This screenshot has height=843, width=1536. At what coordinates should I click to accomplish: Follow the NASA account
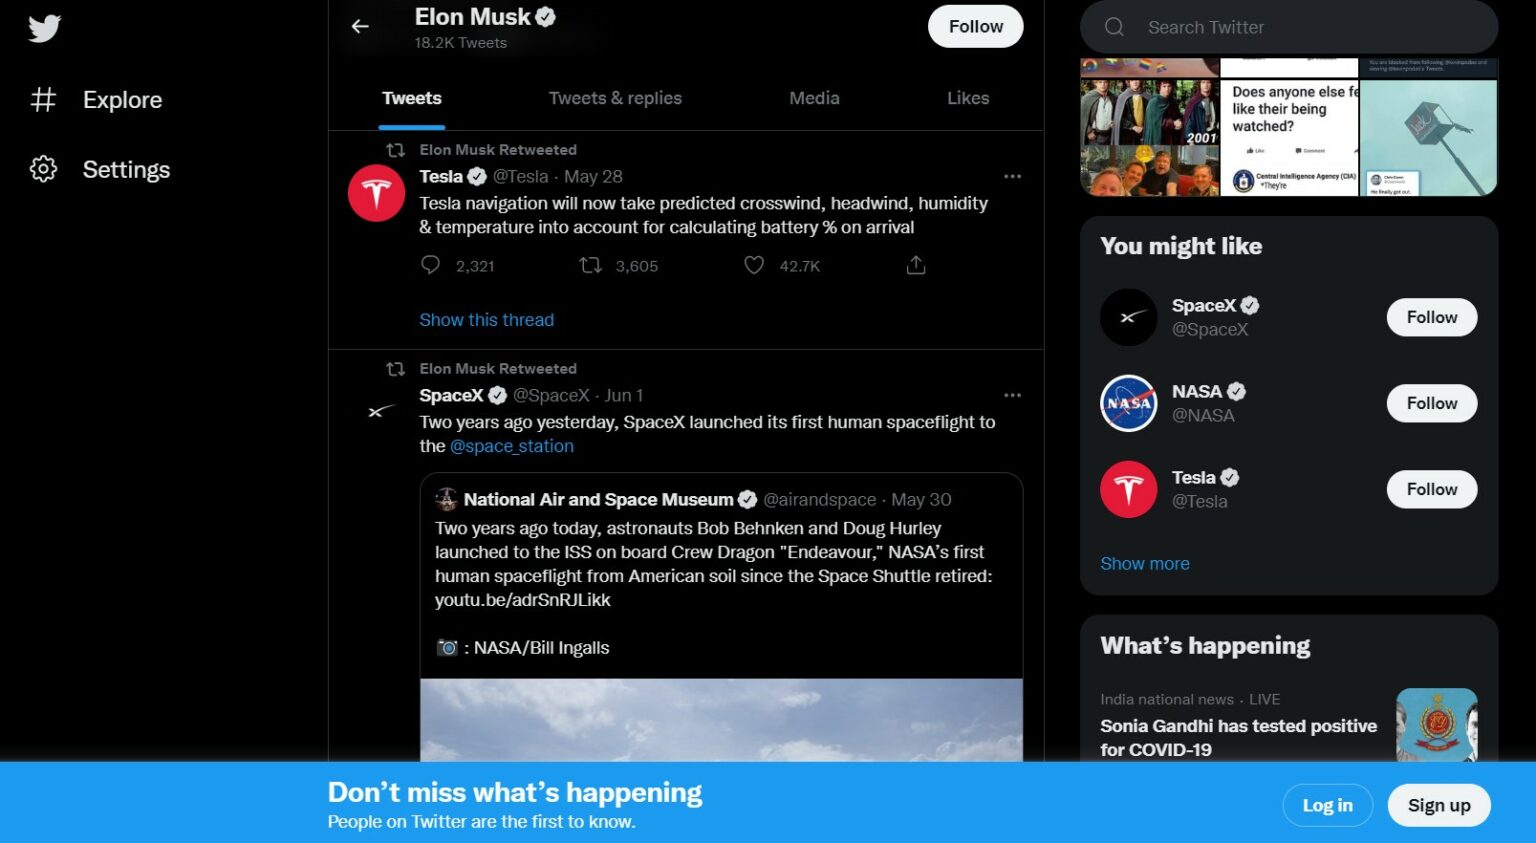1431,403
